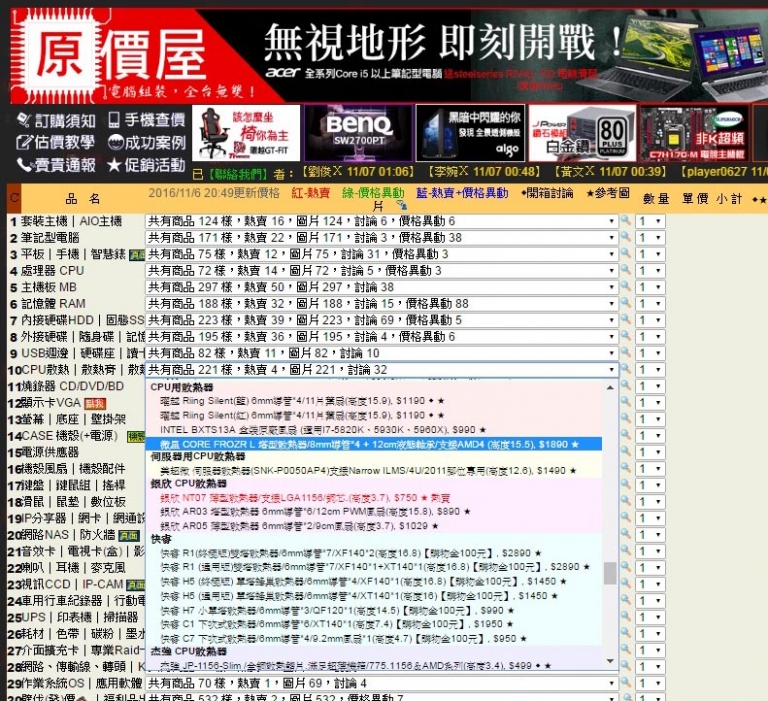Click magnifier icon for 筆記型電腦 row

pyautogui.click(x=625, y=237)
